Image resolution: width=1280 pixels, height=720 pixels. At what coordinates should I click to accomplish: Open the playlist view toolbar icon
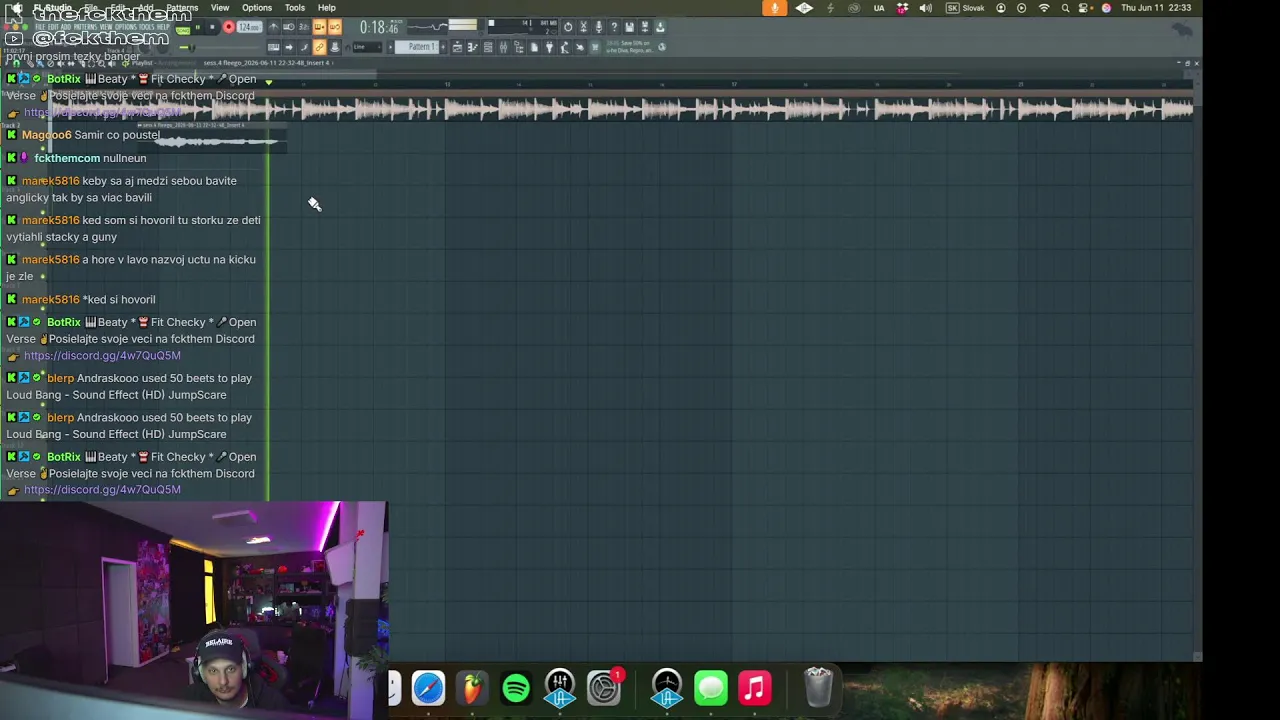457,47
